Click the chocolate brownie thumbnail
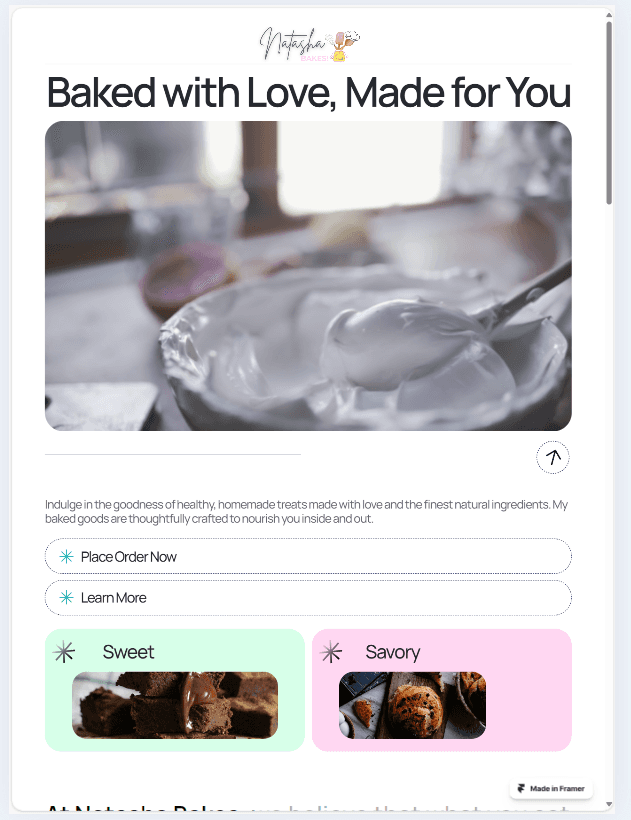This screenshot has width=631, height=820. [x=175, y=705]
